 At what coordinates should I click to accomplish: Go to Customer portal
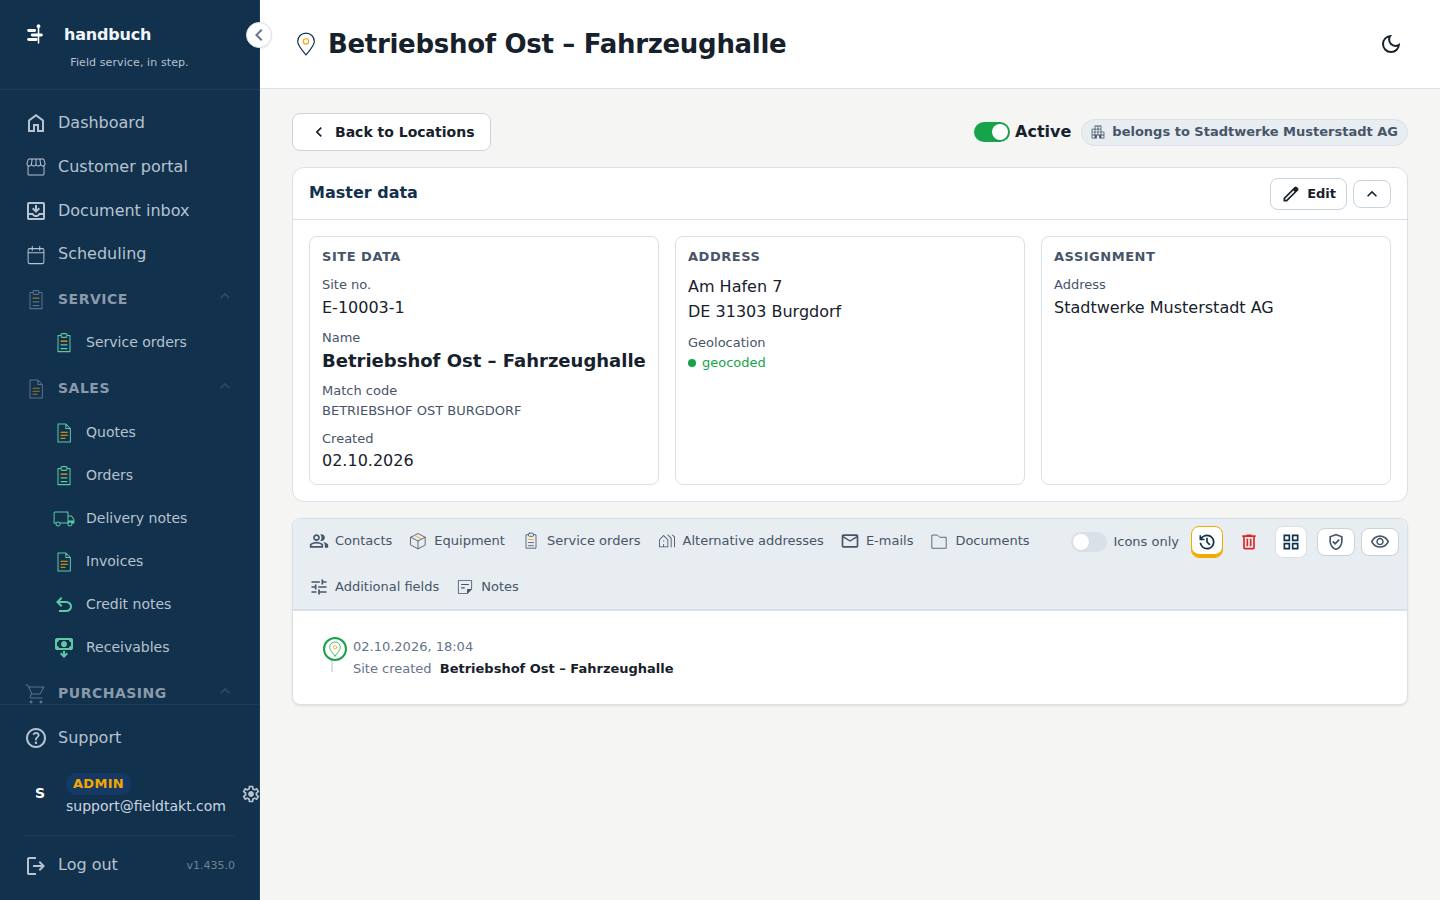(130, 167)
